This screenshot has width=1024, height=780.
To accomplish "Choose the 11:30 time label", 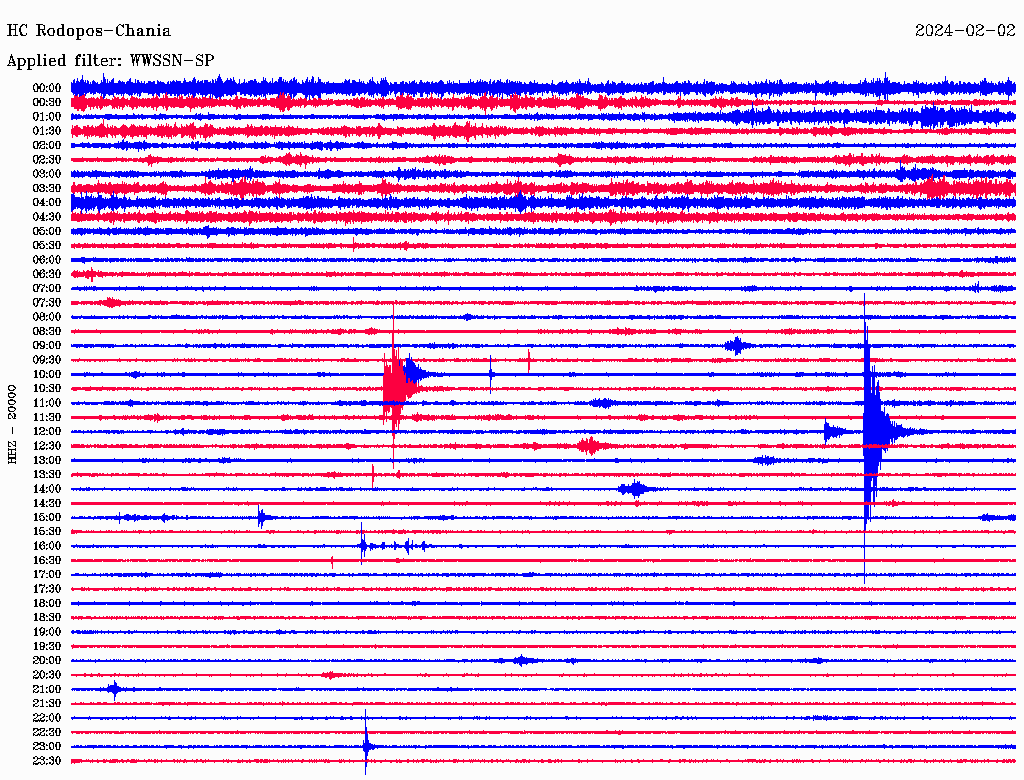I will pos(47,417).
